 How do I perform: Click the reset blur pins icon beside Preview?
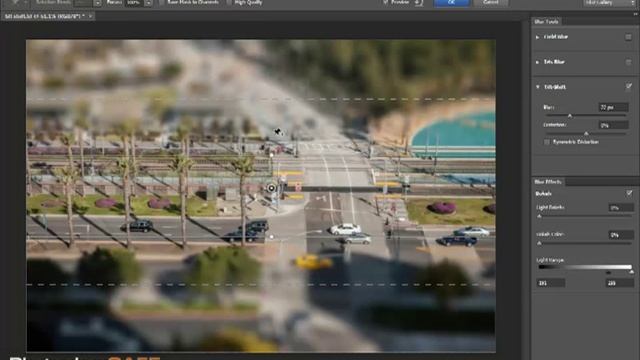coord(419,2)
